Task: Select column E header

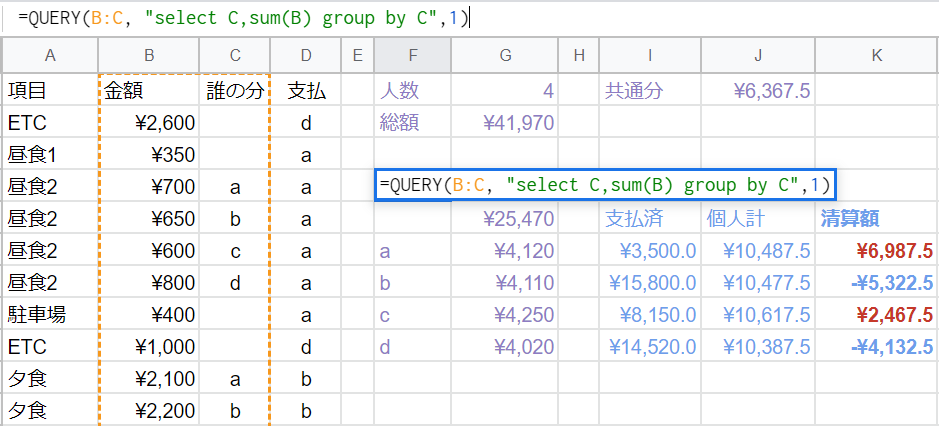Action: 358,56
